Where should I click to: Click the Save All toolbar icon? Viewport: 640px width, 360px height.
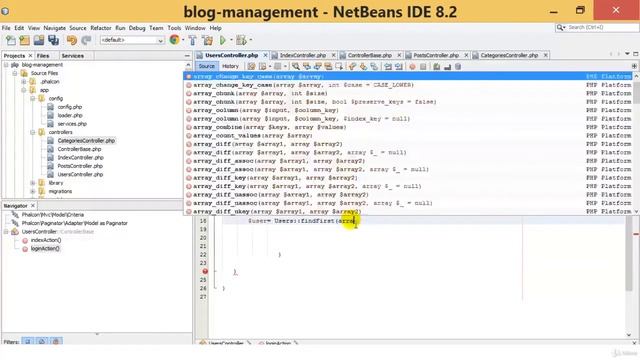(53, 40)
